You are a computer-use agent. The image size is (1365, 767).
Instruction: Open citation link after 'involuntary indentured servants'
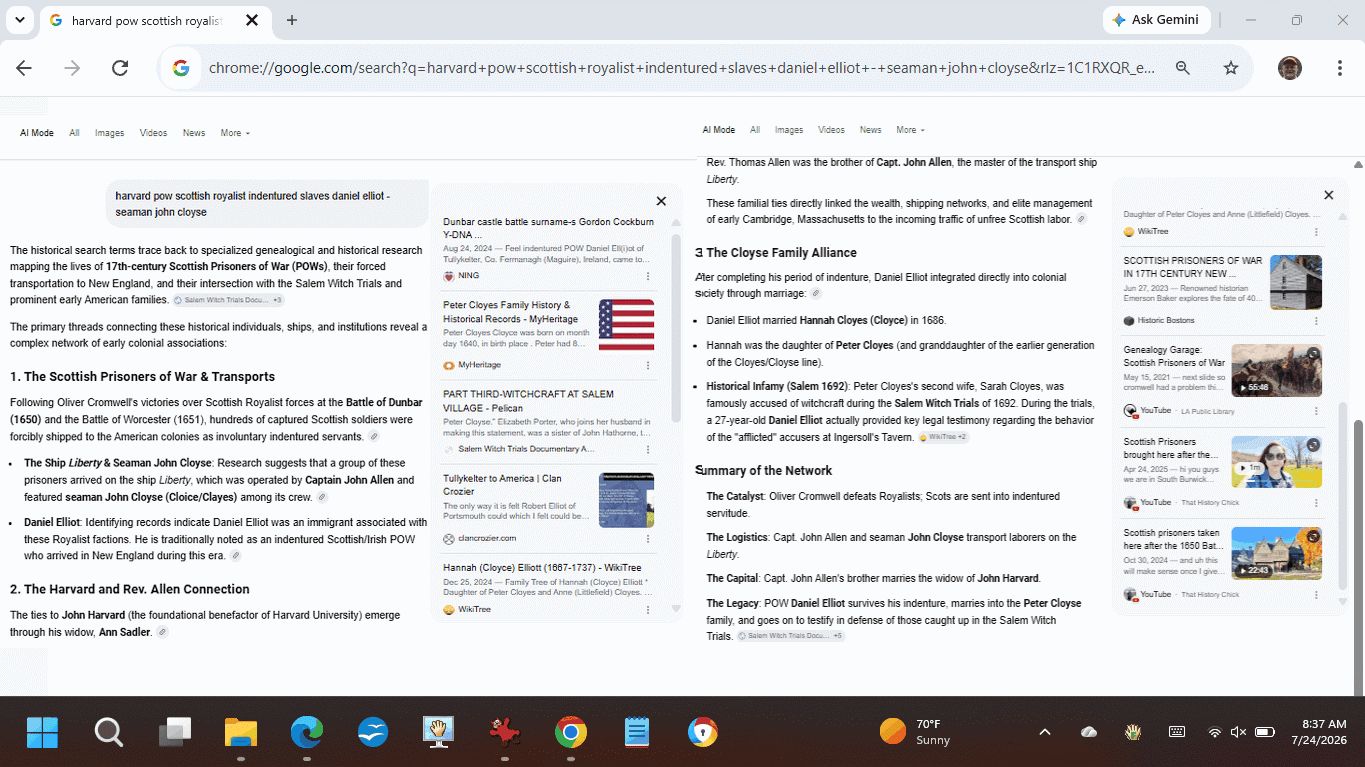(x=374, y=437)
